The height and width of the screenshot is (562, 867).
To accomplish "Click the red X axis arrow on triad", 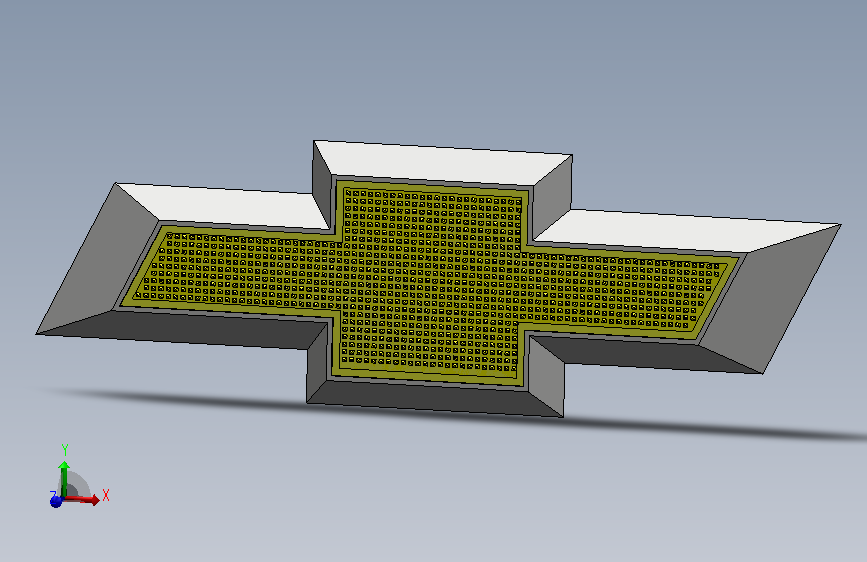I will (x=83, y=499).
